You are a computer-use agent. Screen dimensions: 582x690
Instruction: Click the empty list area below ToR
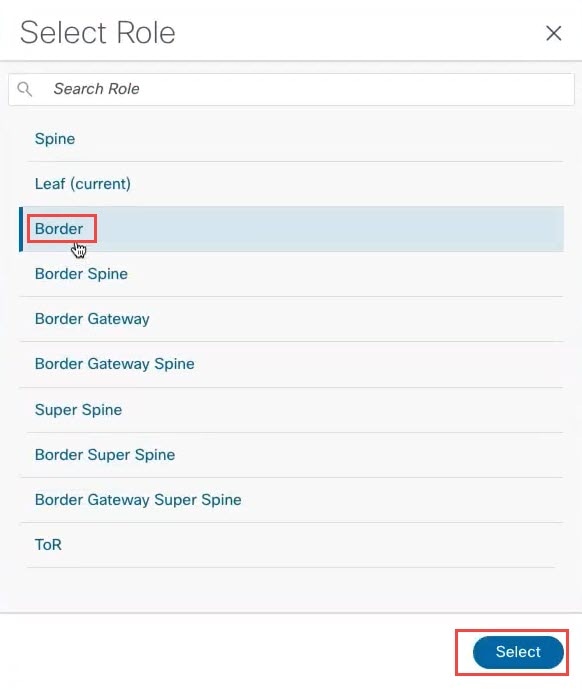pos(291,590)
